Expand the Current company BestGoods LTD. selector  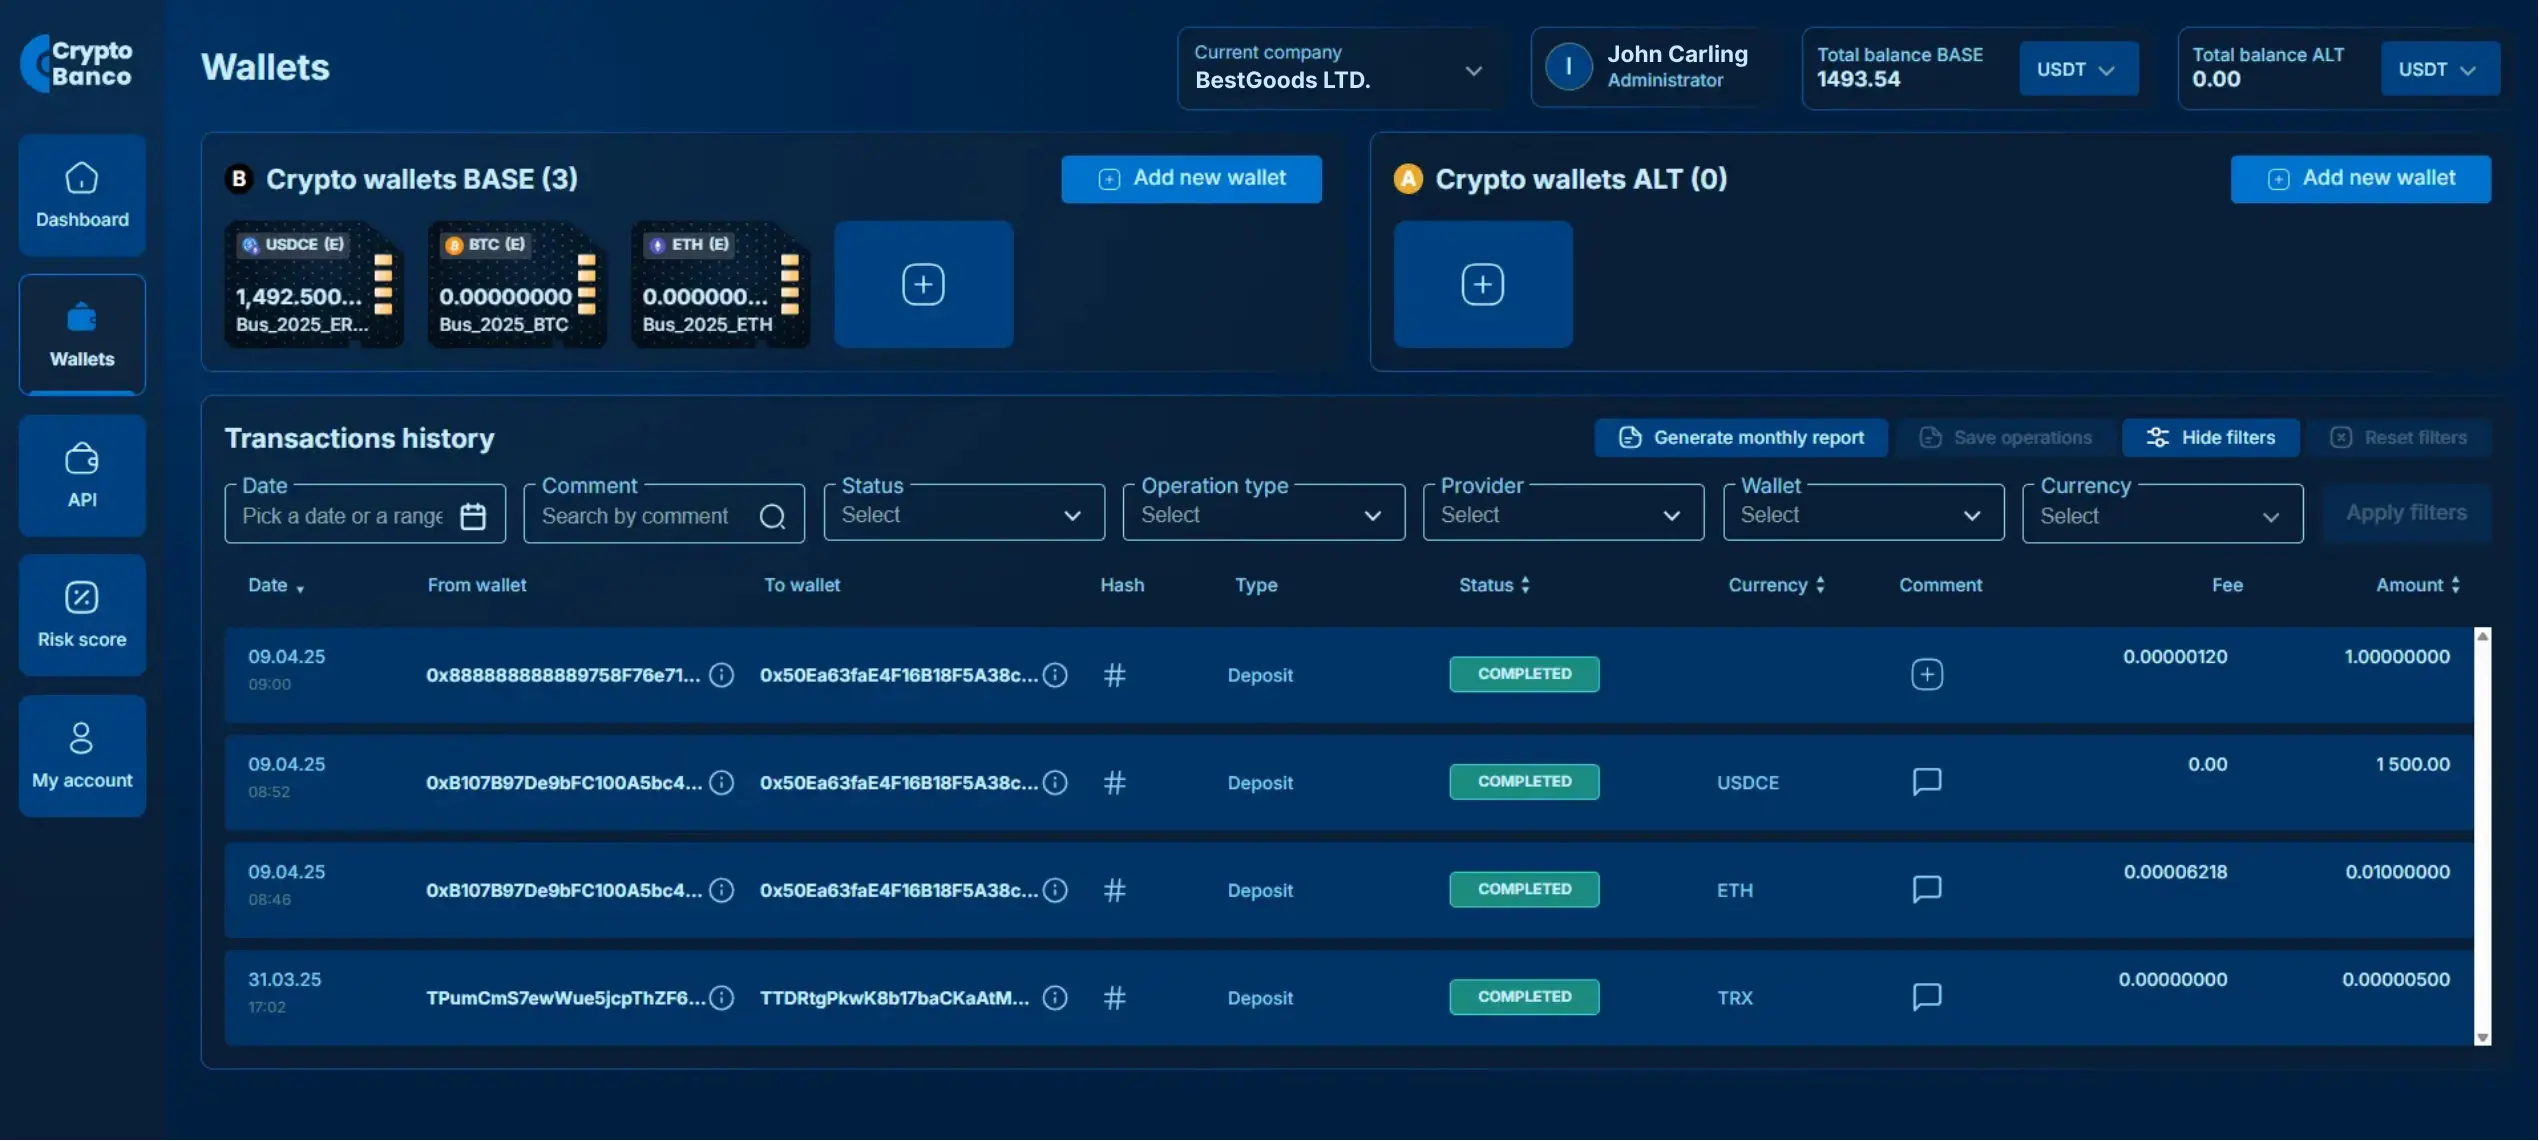1339,68
